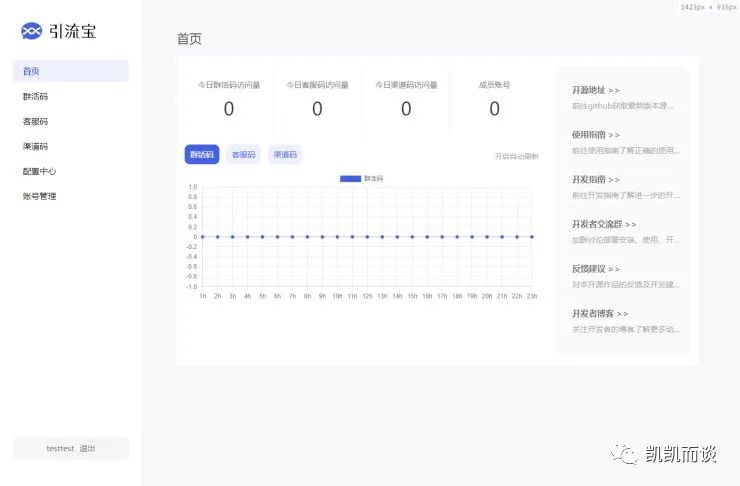Open the 首页 sidebar menu item

coord(71,71)
